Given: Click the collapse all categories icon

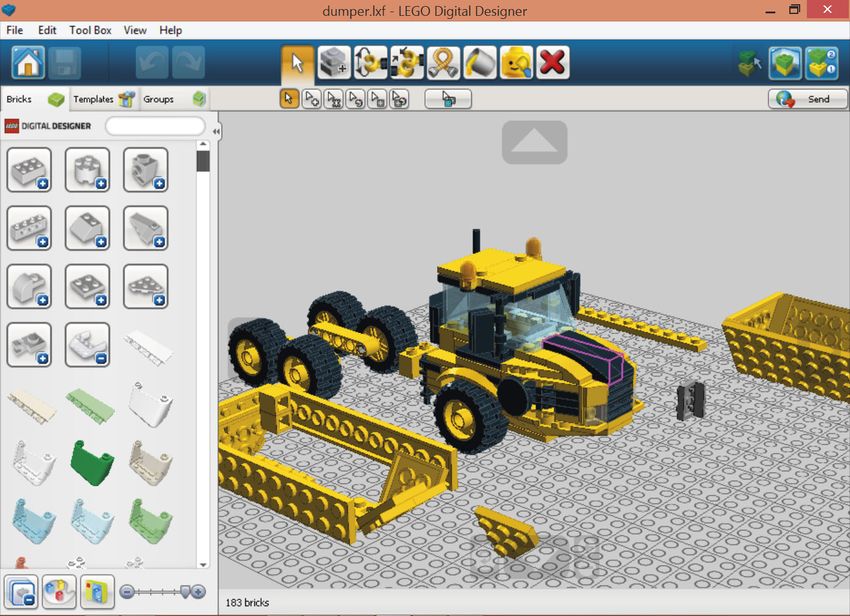Looking at the screenshot, I should (x=22, y=592).
